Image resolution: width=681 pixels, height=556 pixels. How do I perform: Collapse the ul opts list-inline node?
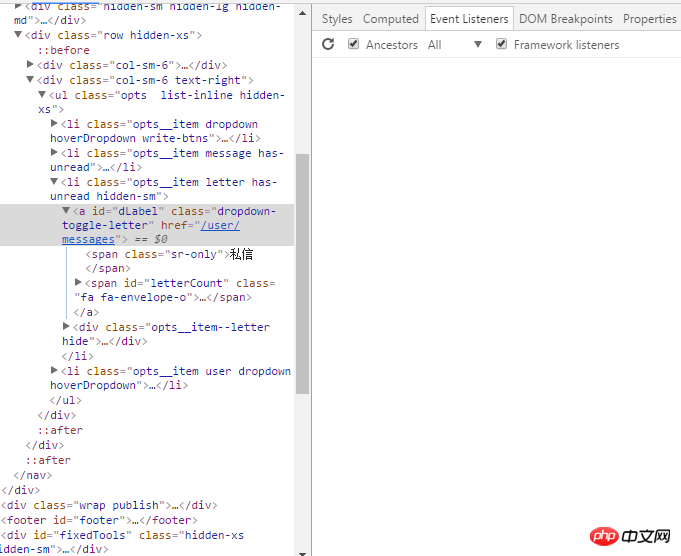pos(42,94)
